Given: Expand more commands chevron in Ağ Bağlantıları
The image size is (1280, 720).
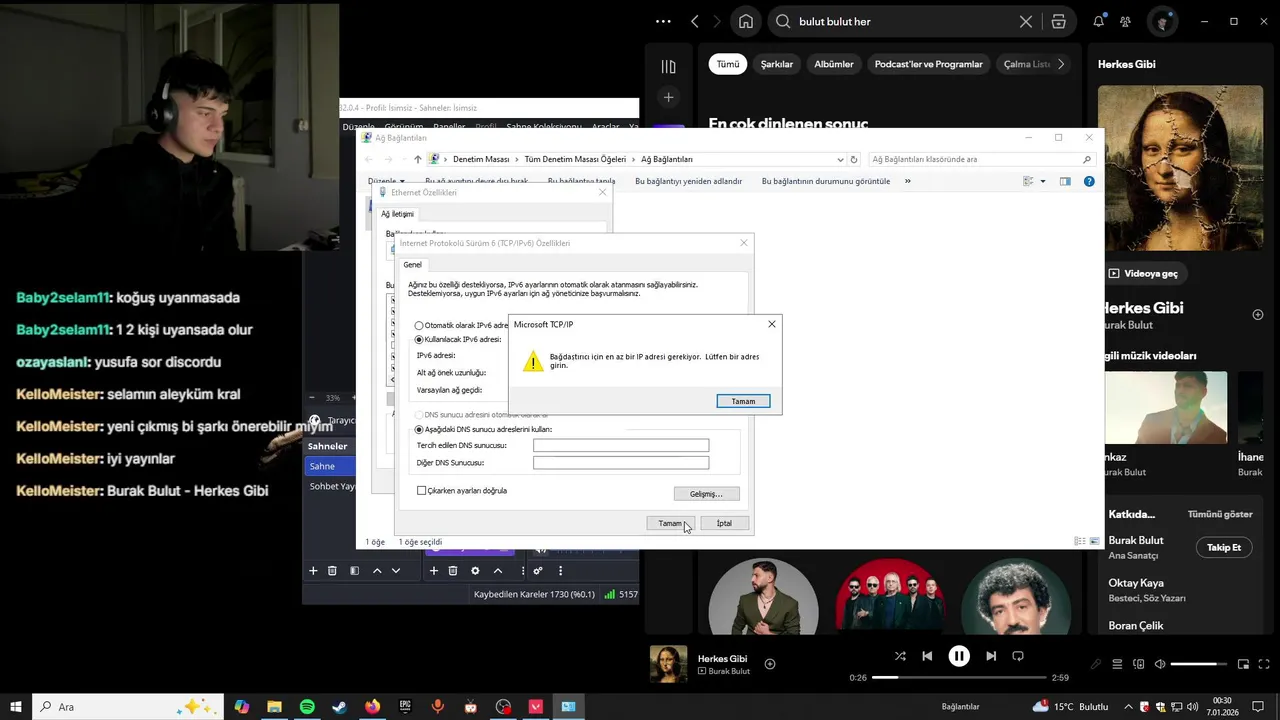Looking at the screenshot, I should pyautogui.click(x=908, y=181).
